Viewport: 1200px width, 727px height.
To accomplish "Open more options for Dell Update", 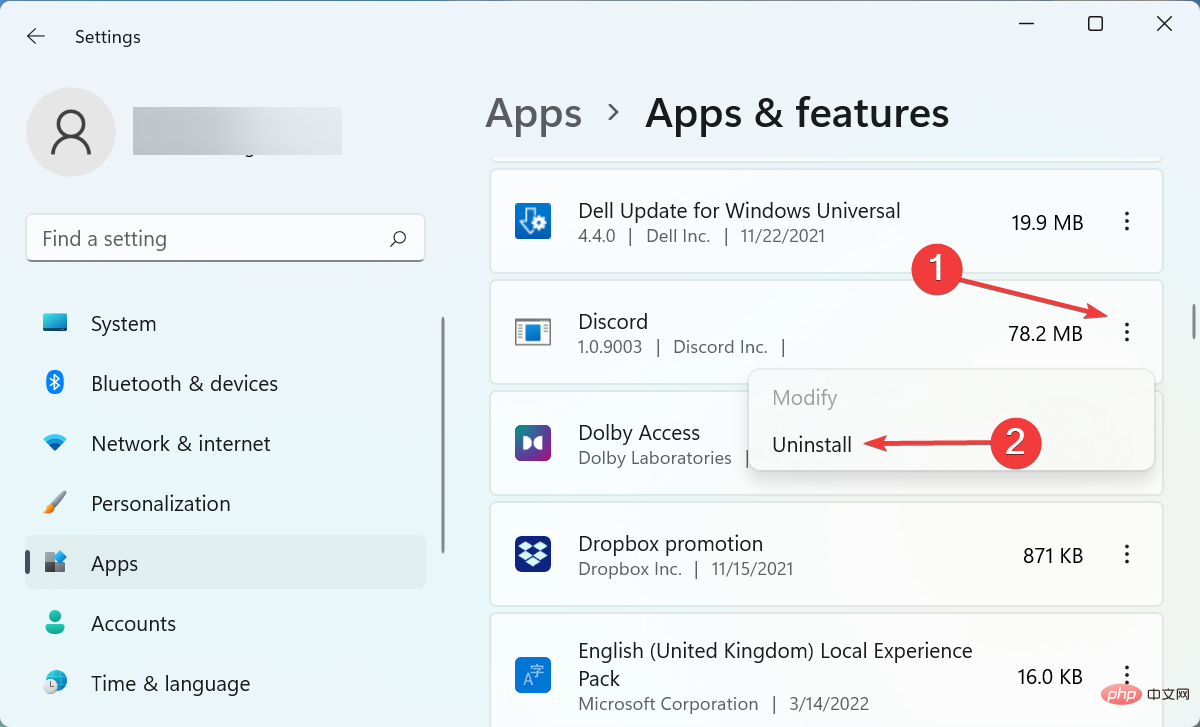I will [x=1127, y=222].
